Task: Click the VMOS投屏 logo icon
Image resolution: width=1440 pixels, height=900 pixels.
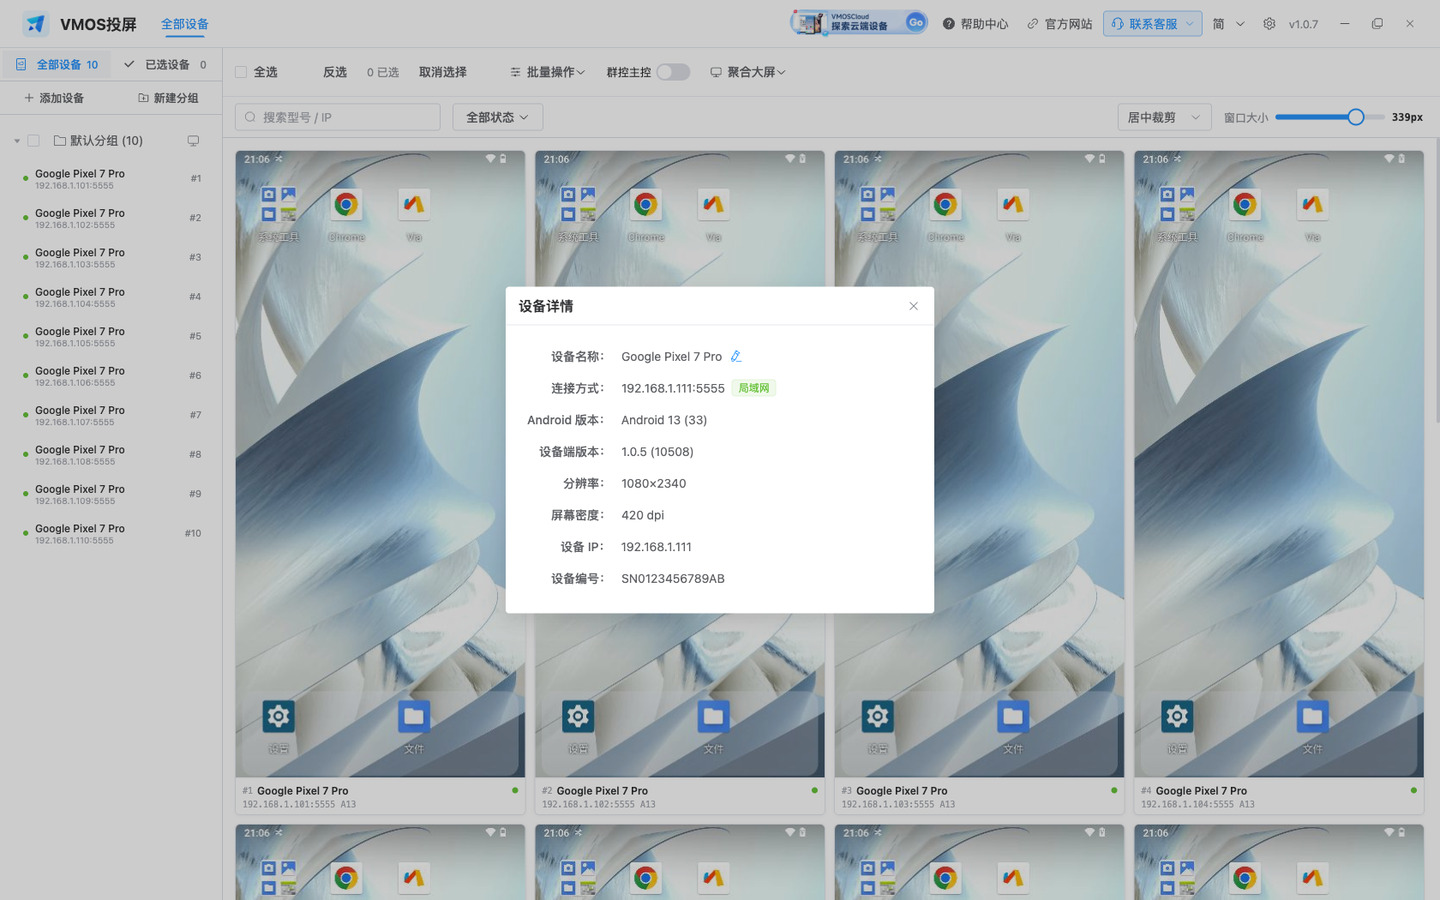Action: point(36,24)
